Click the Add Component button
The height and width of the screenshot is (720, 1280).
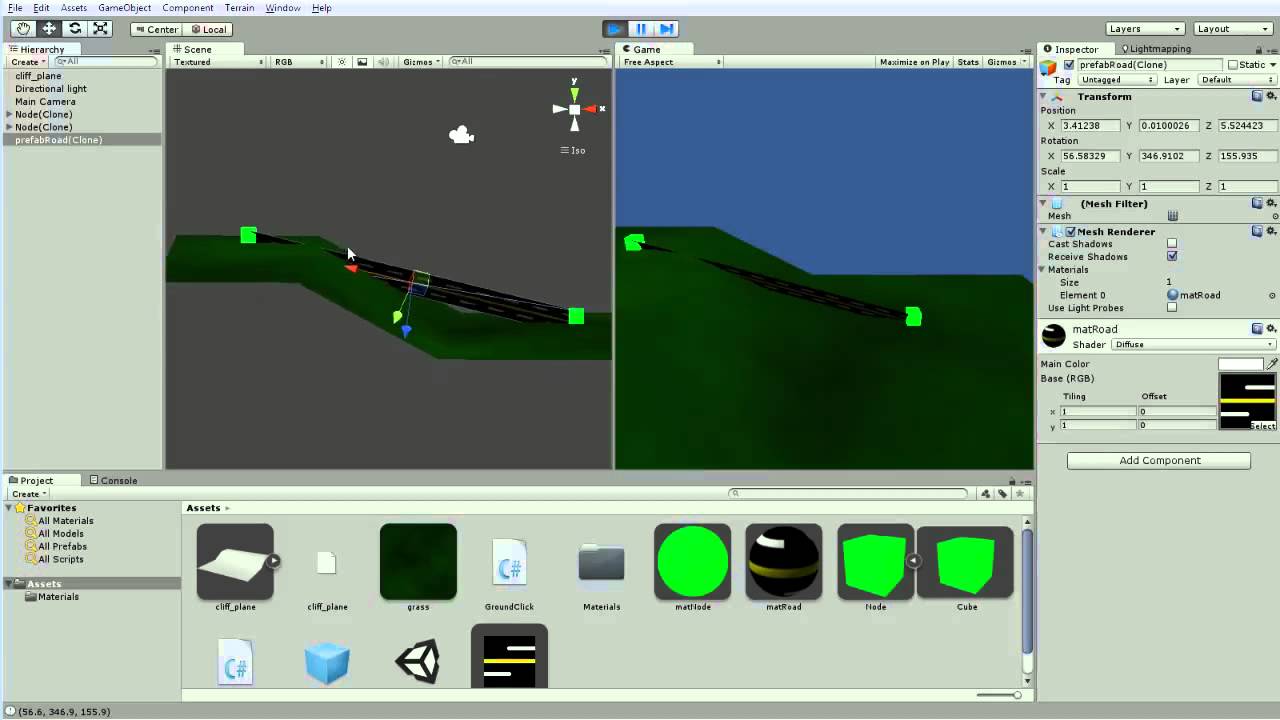click(1159, 461)
